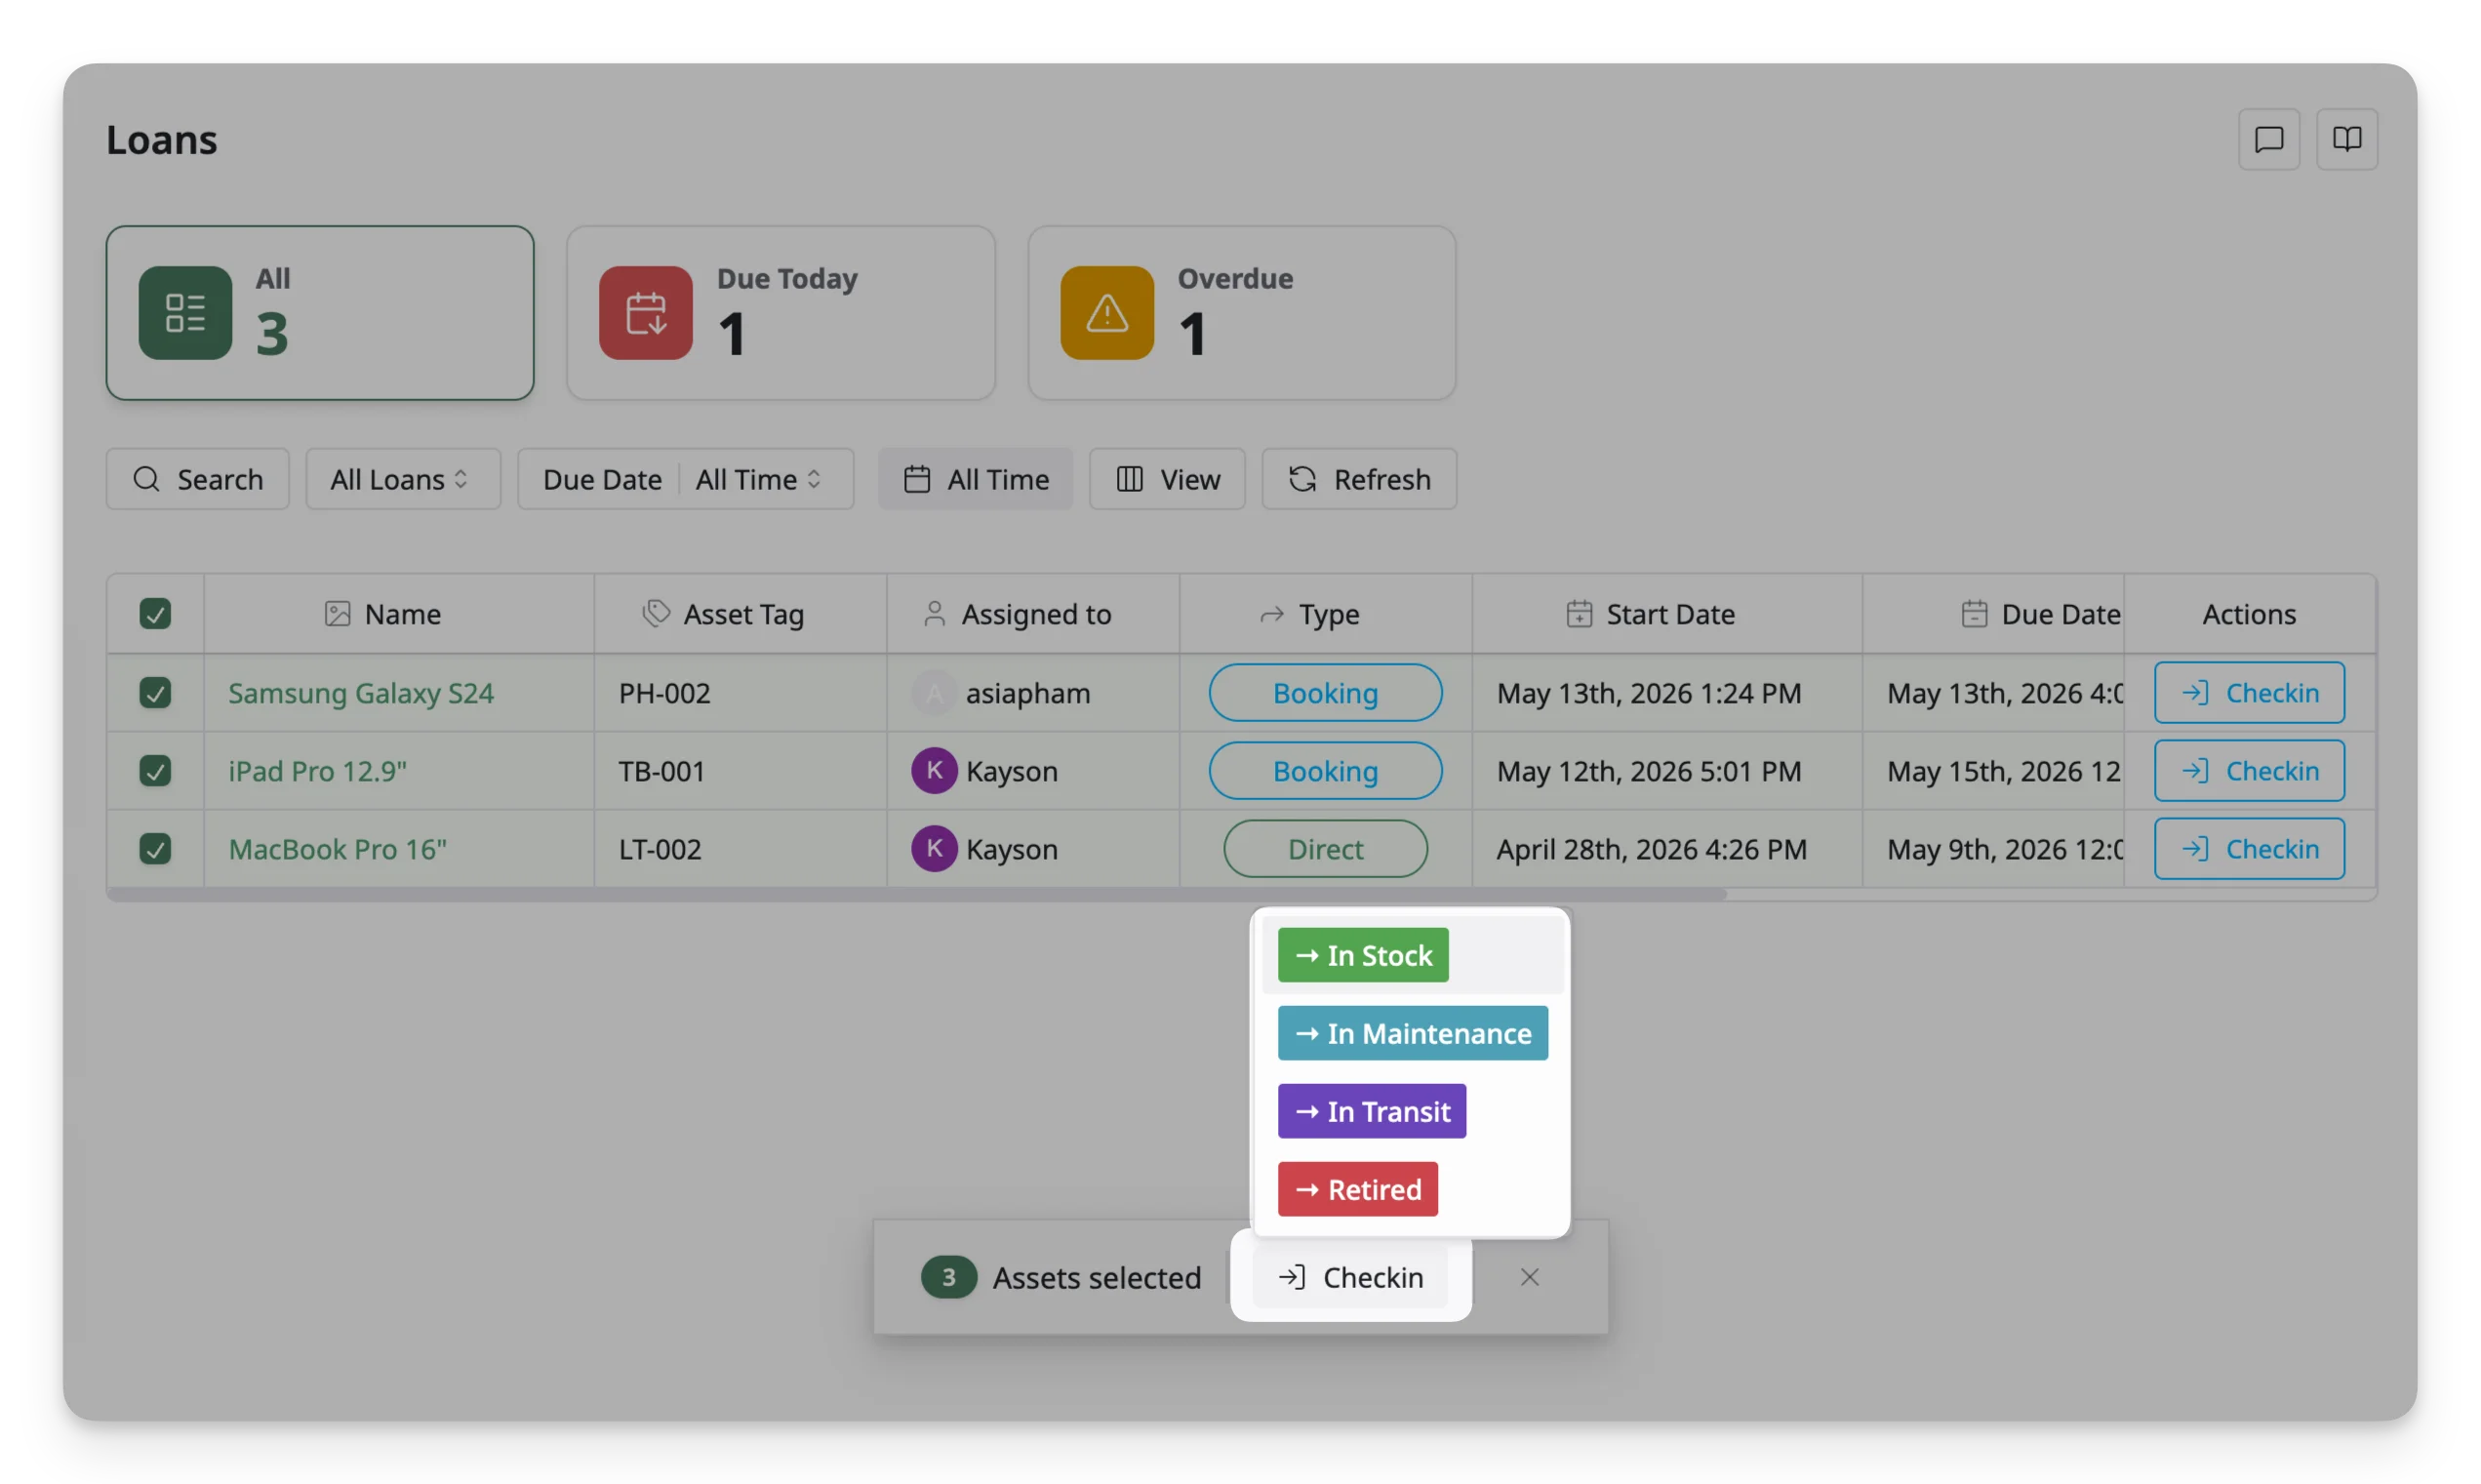
Task: Choose In Transit checkin status
Action: tap(1371, 1111)
